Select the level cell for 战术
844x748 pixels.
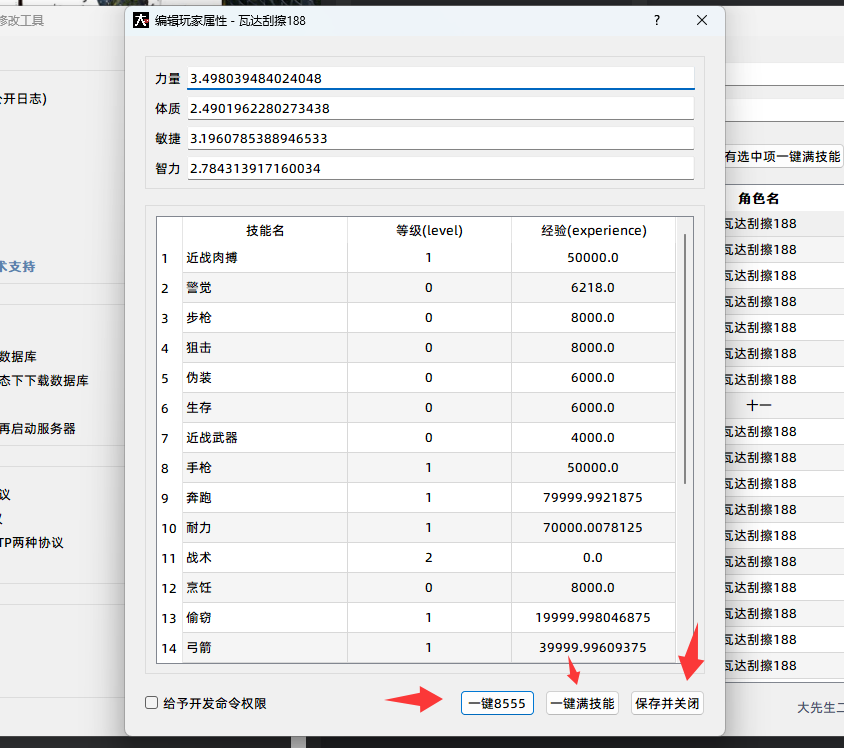(x=429, y=557)
